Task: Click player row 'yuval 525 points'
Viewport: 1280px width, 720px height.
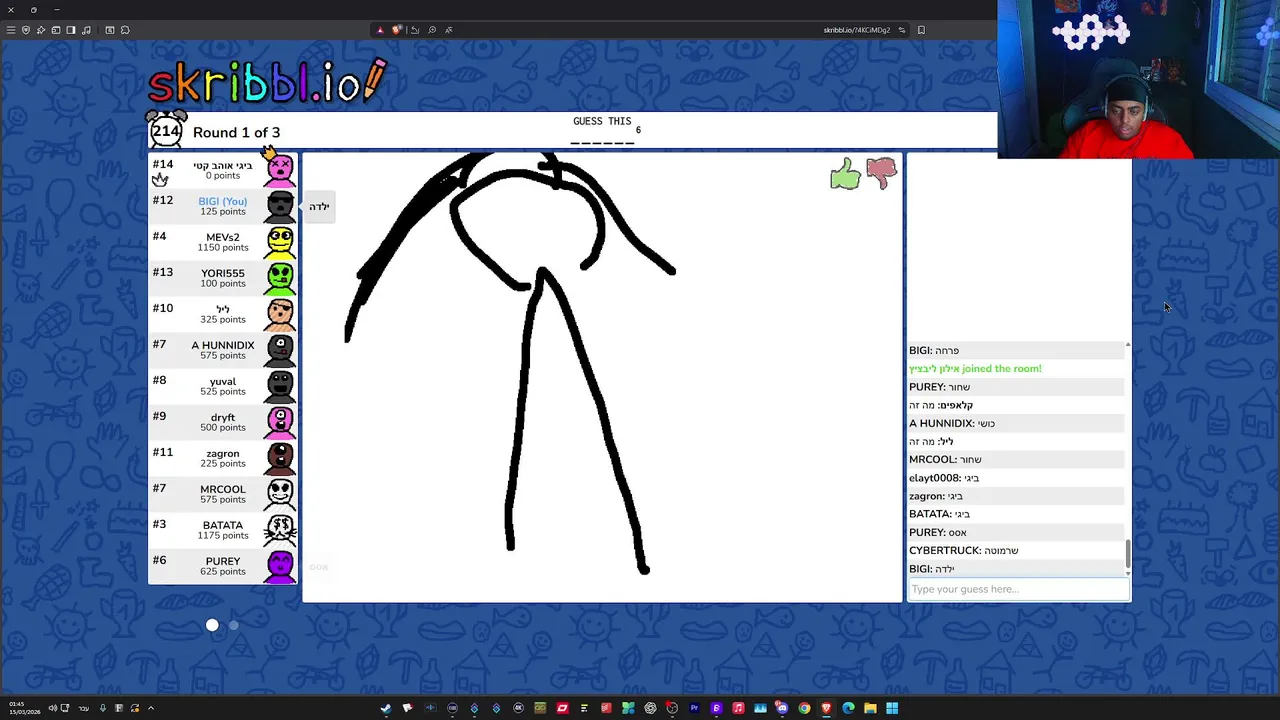Action: [222, 385]
